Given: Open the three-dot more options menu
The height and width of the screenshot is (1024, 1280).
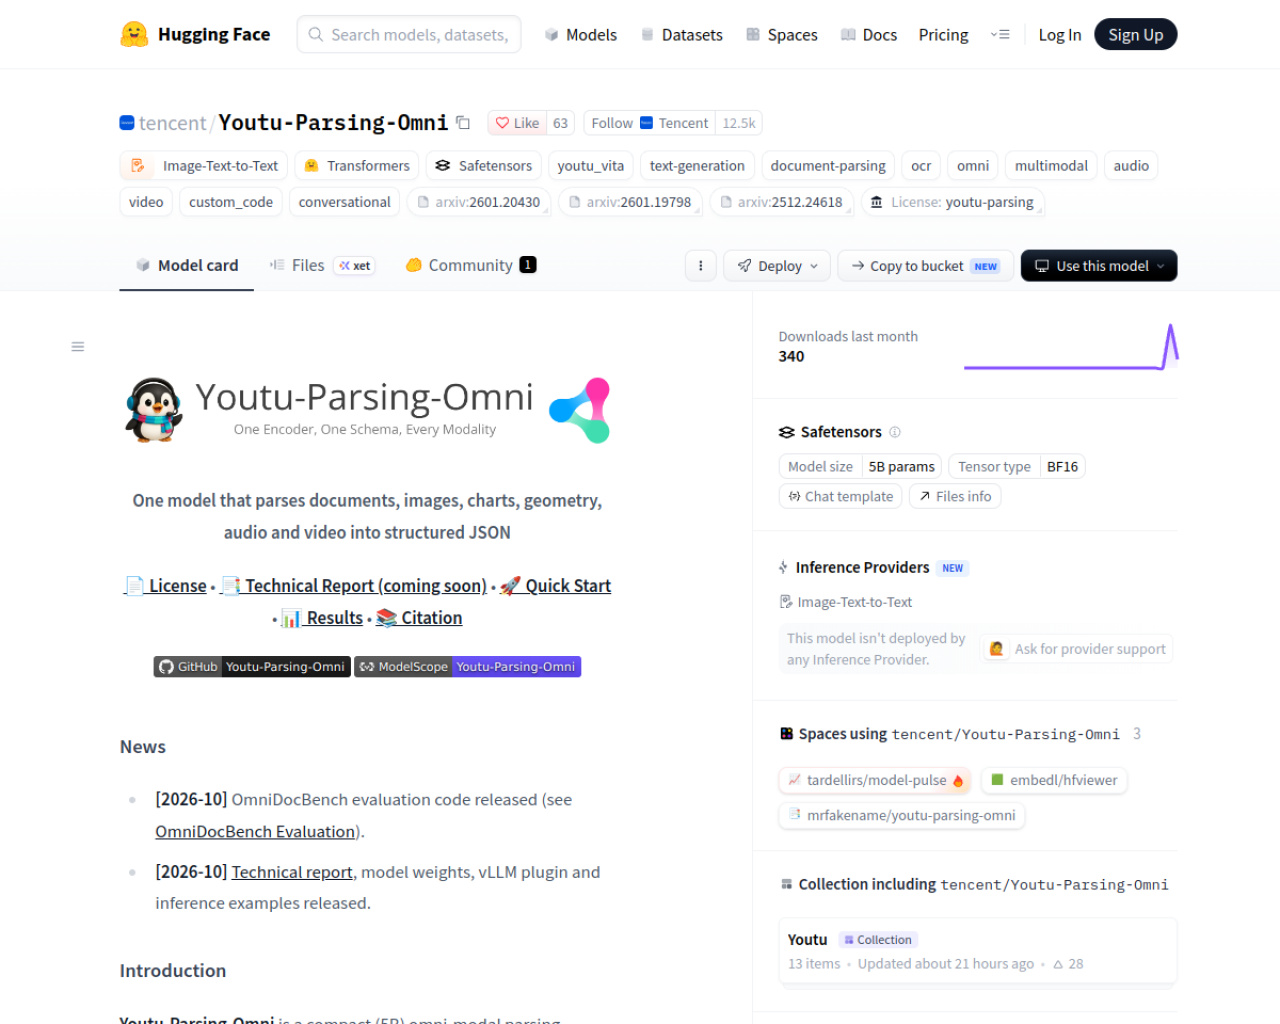Looking at the screenshot, I should (x=700, y=266).
